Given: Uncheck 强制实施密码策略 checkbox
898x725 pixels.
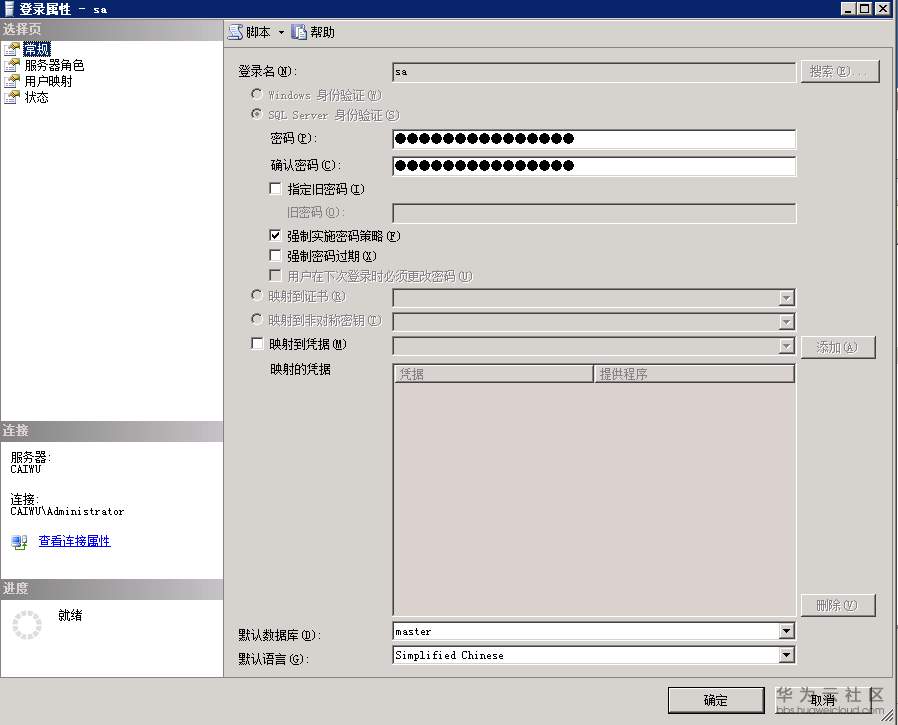Looking at the screenshot, I should pos(275,235).
